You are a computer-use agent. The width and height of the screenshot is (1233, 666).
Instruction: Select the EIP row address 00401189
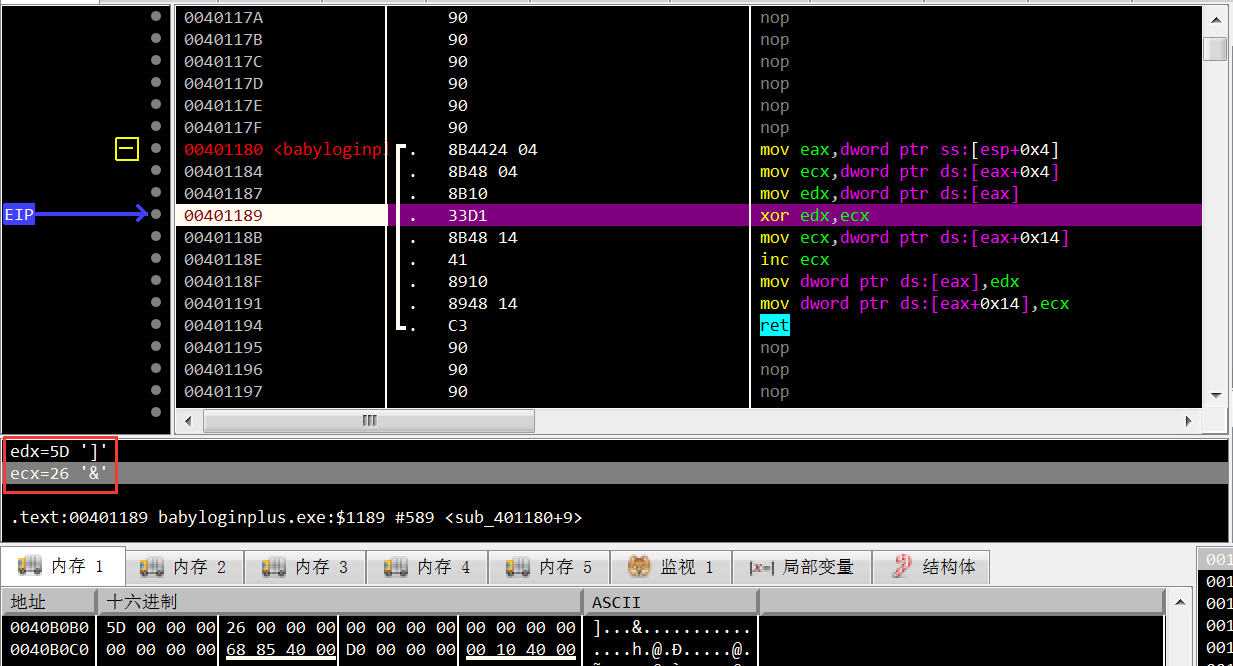223,215
